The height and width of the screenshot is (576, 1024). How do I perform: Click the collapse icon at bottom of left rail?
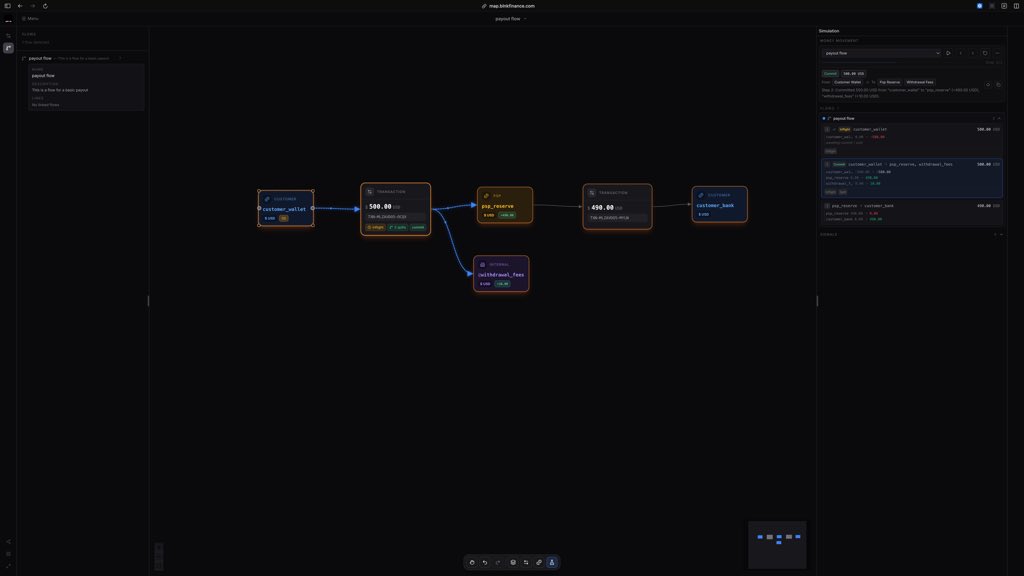8,566
